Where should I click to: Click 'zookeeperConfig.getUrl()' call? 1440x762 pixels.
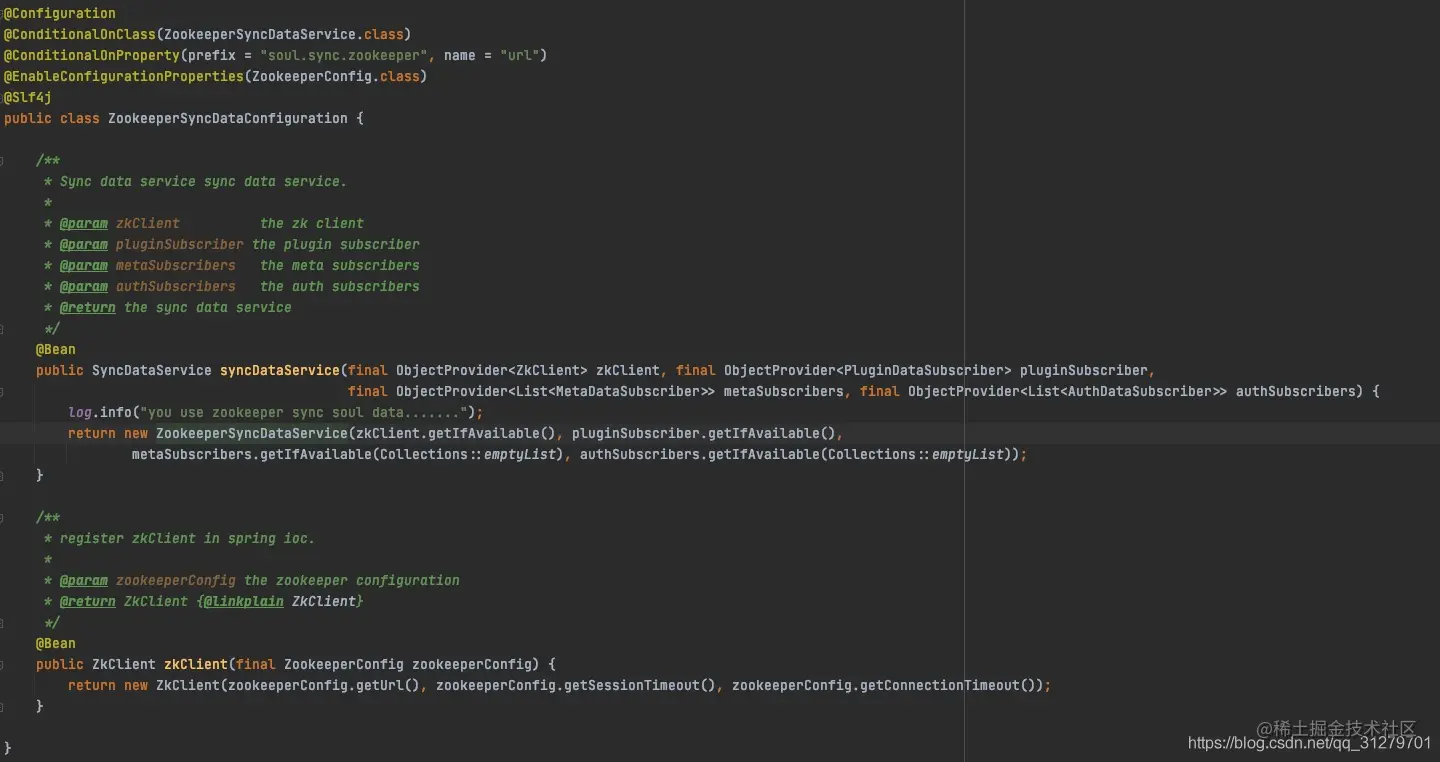point(324,685)
